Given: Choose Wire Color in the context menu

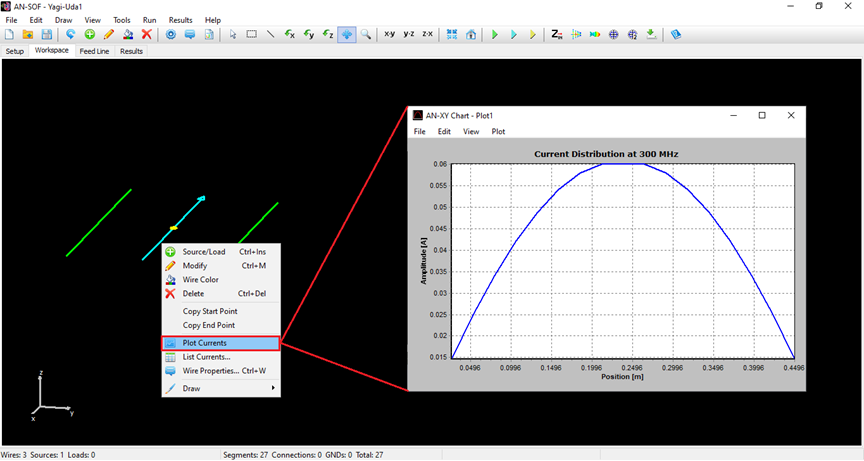Looking at the screenshot, I should [221, 280].
